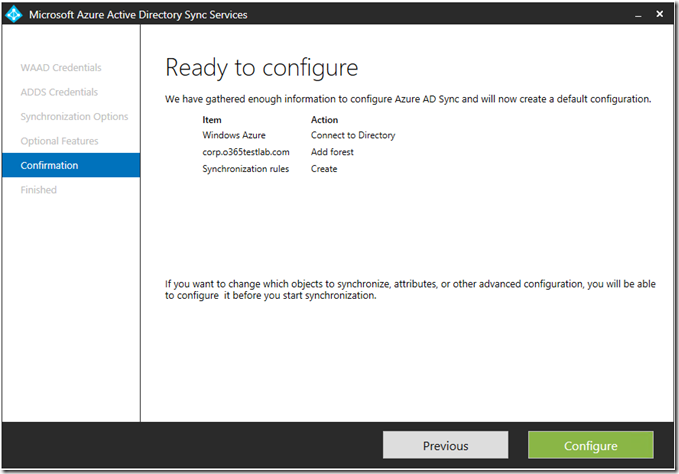Click the 'Create' action text
The image size is (679, 474).
(x=324, y=169)
